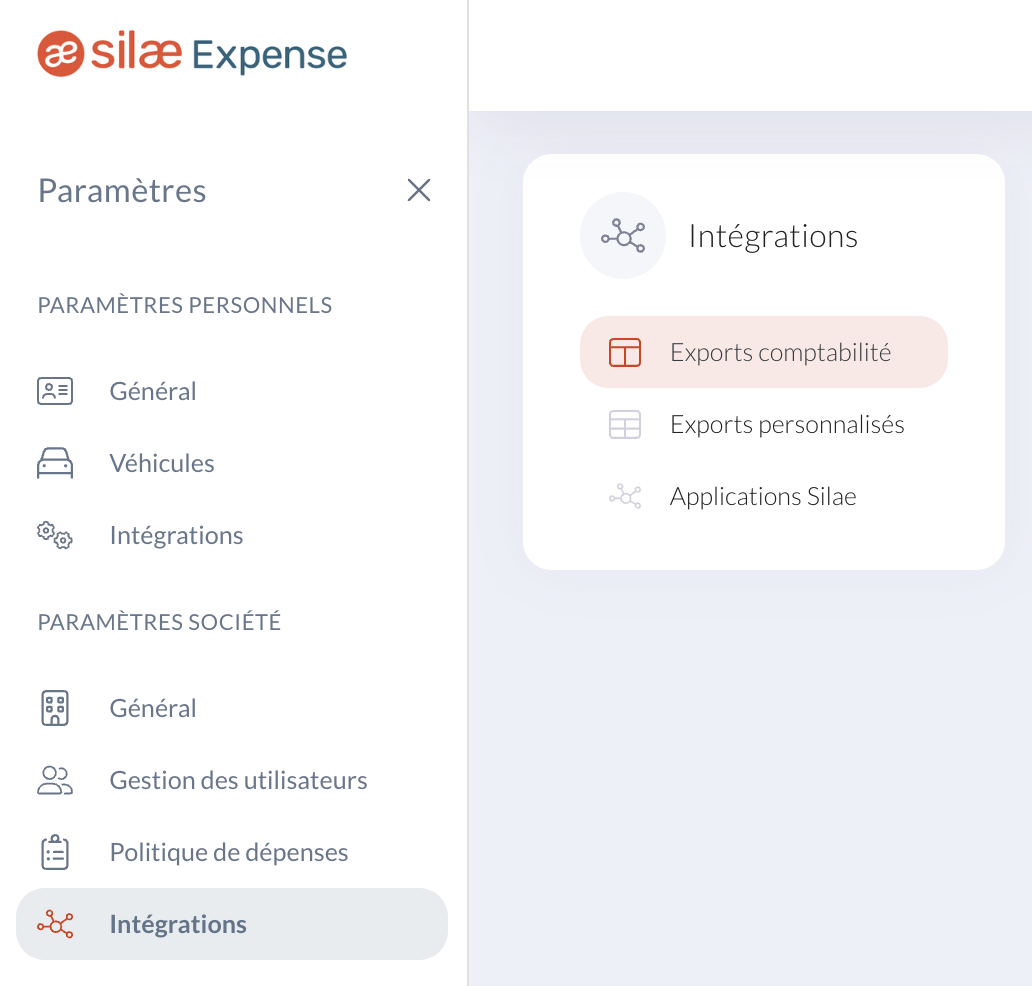This screenshot has width=1032, height=986.
Task: Click the red network icon in the sidebar
Action: [55, 924]
